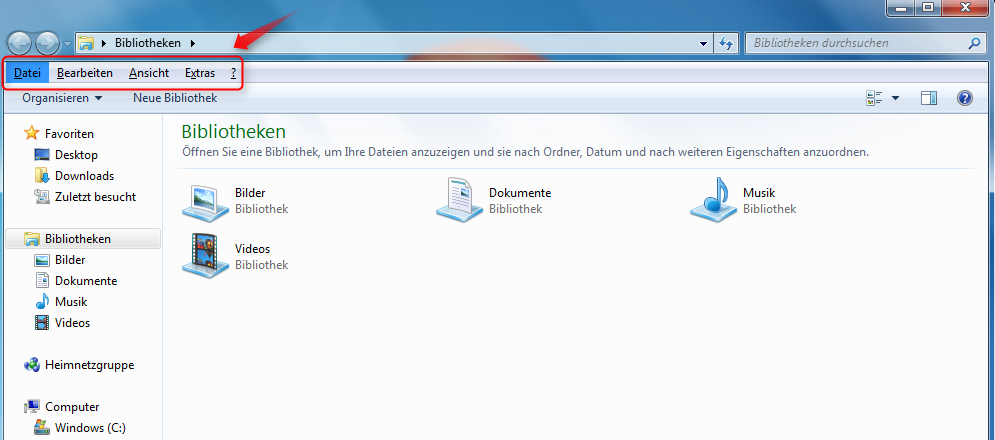Select Windows (C:) drive in sidebar

(x=90, y=428)
